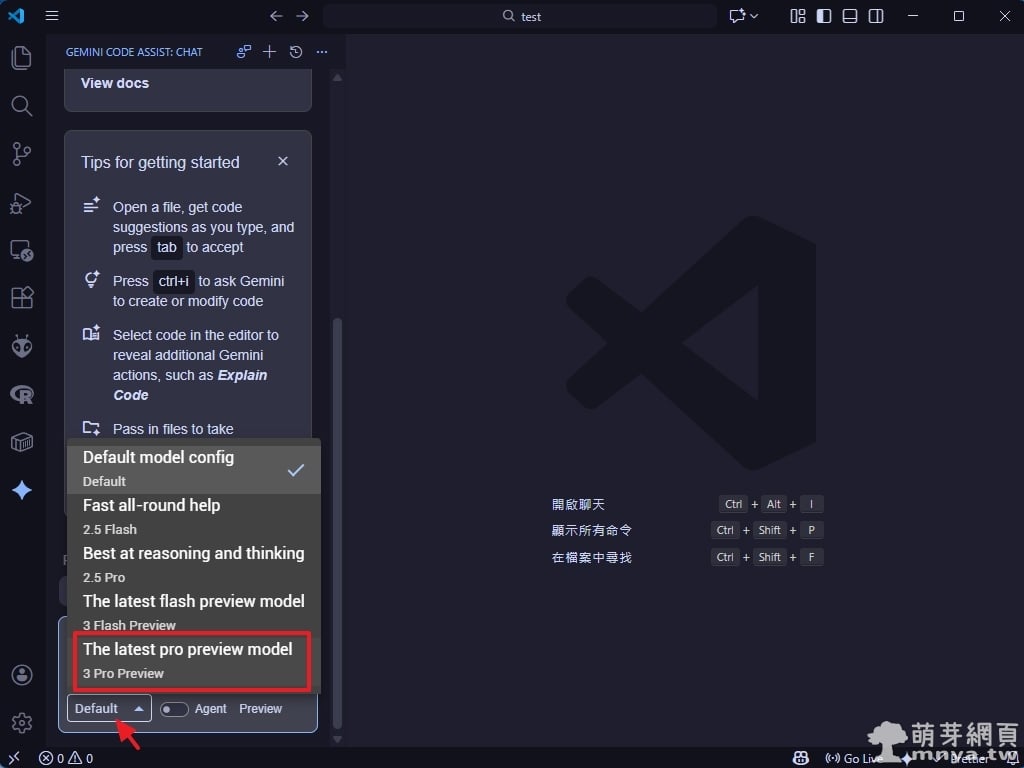Expand the Copilot chat dropdown in title bar

[744, 16]
